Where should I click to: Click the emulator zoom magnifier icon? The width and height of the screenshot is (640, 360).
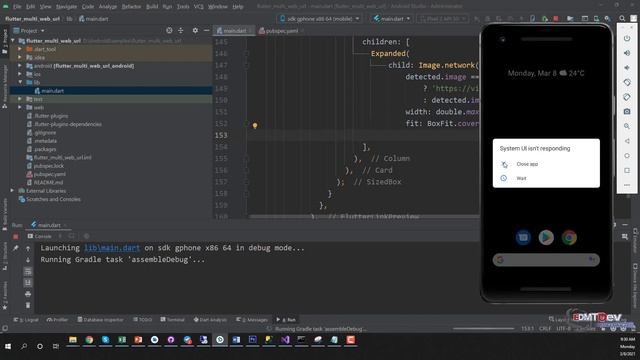coord(627,126)
